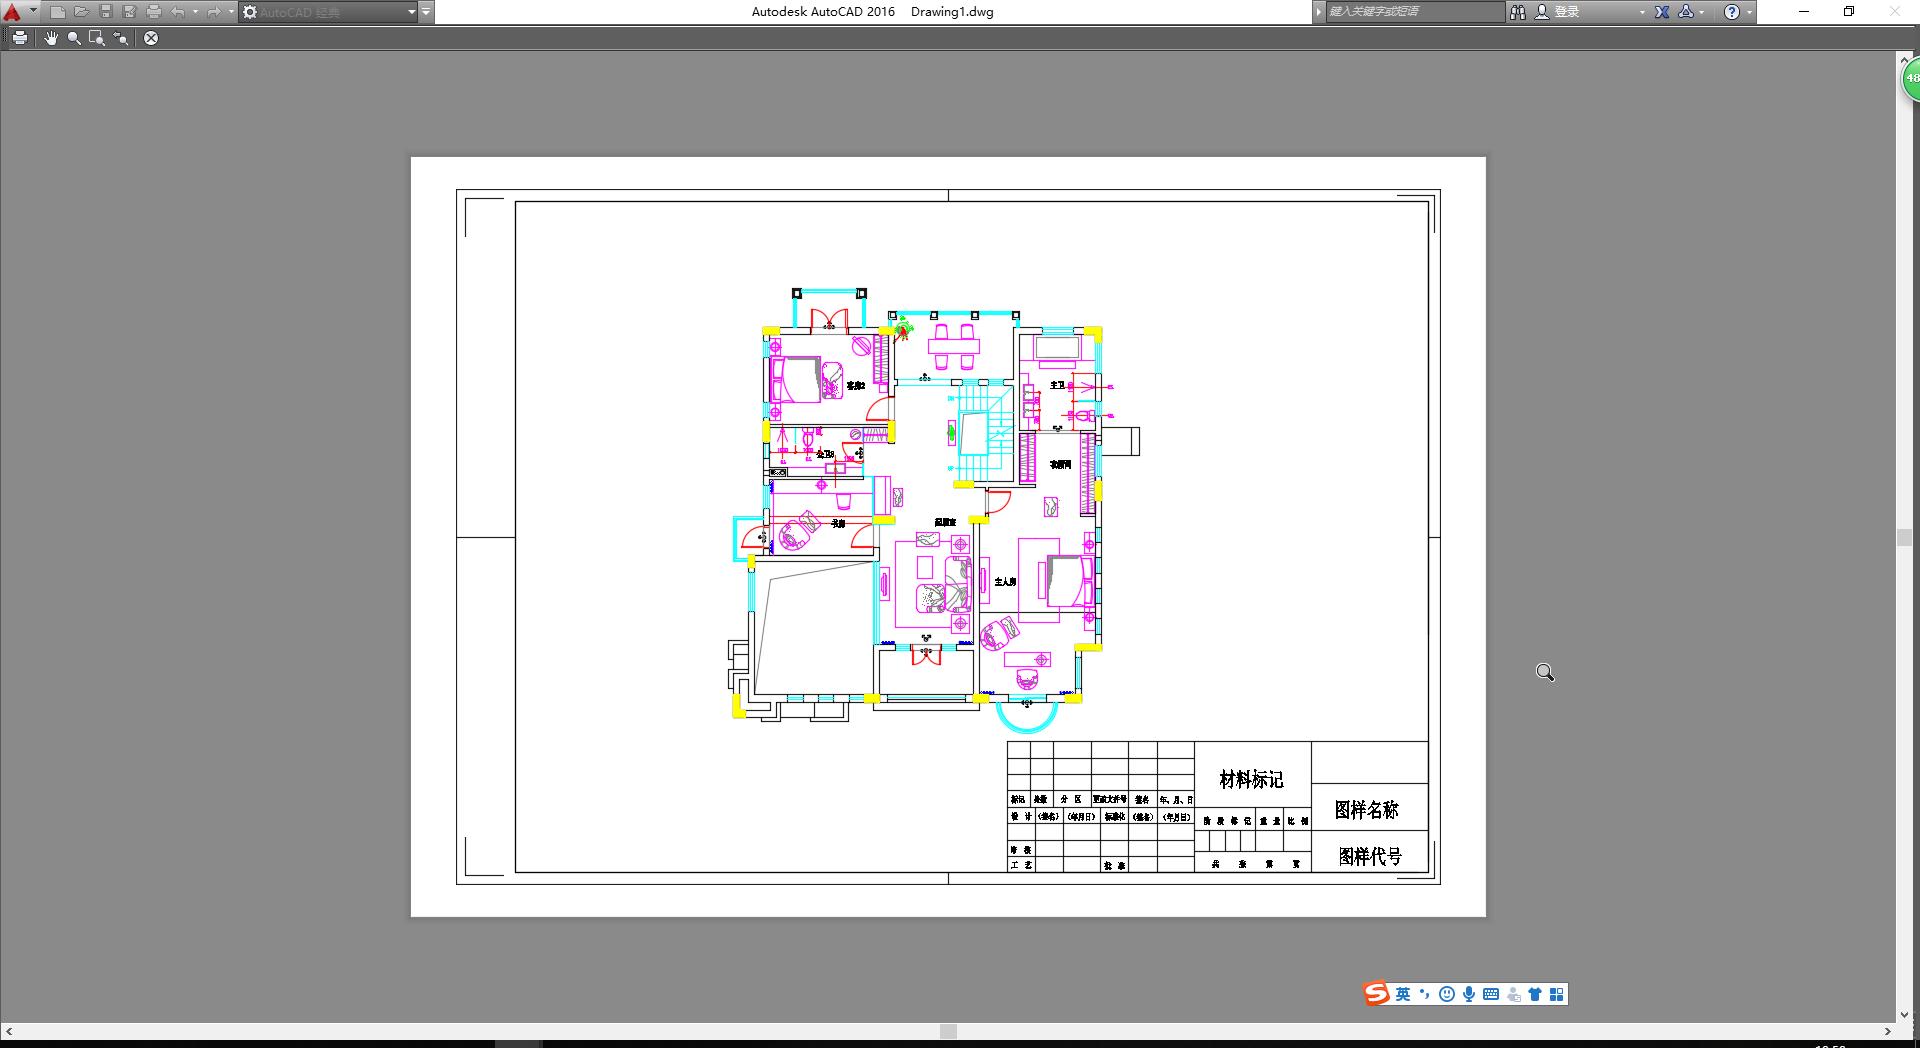
Task: Select the Zoom magnifier tool
Action: [x=74, y=38]
